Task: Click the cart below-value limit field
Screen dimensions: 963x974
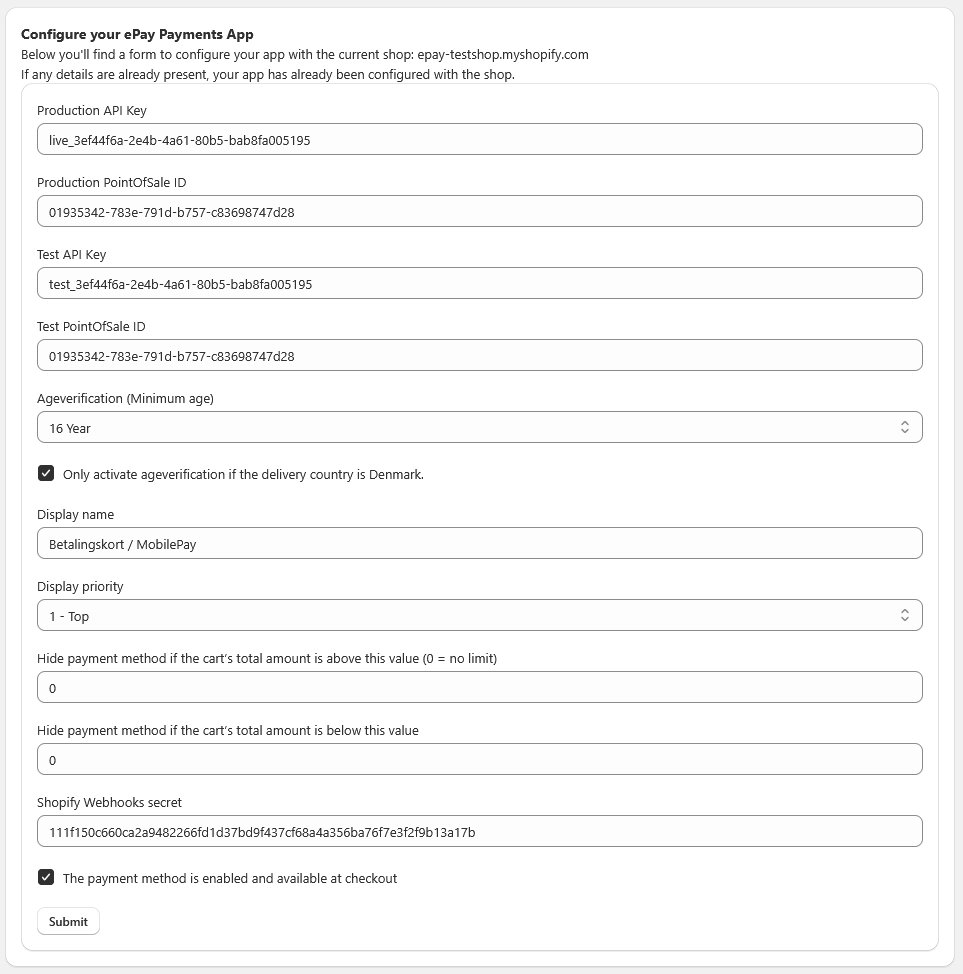Action: (478, 759)
